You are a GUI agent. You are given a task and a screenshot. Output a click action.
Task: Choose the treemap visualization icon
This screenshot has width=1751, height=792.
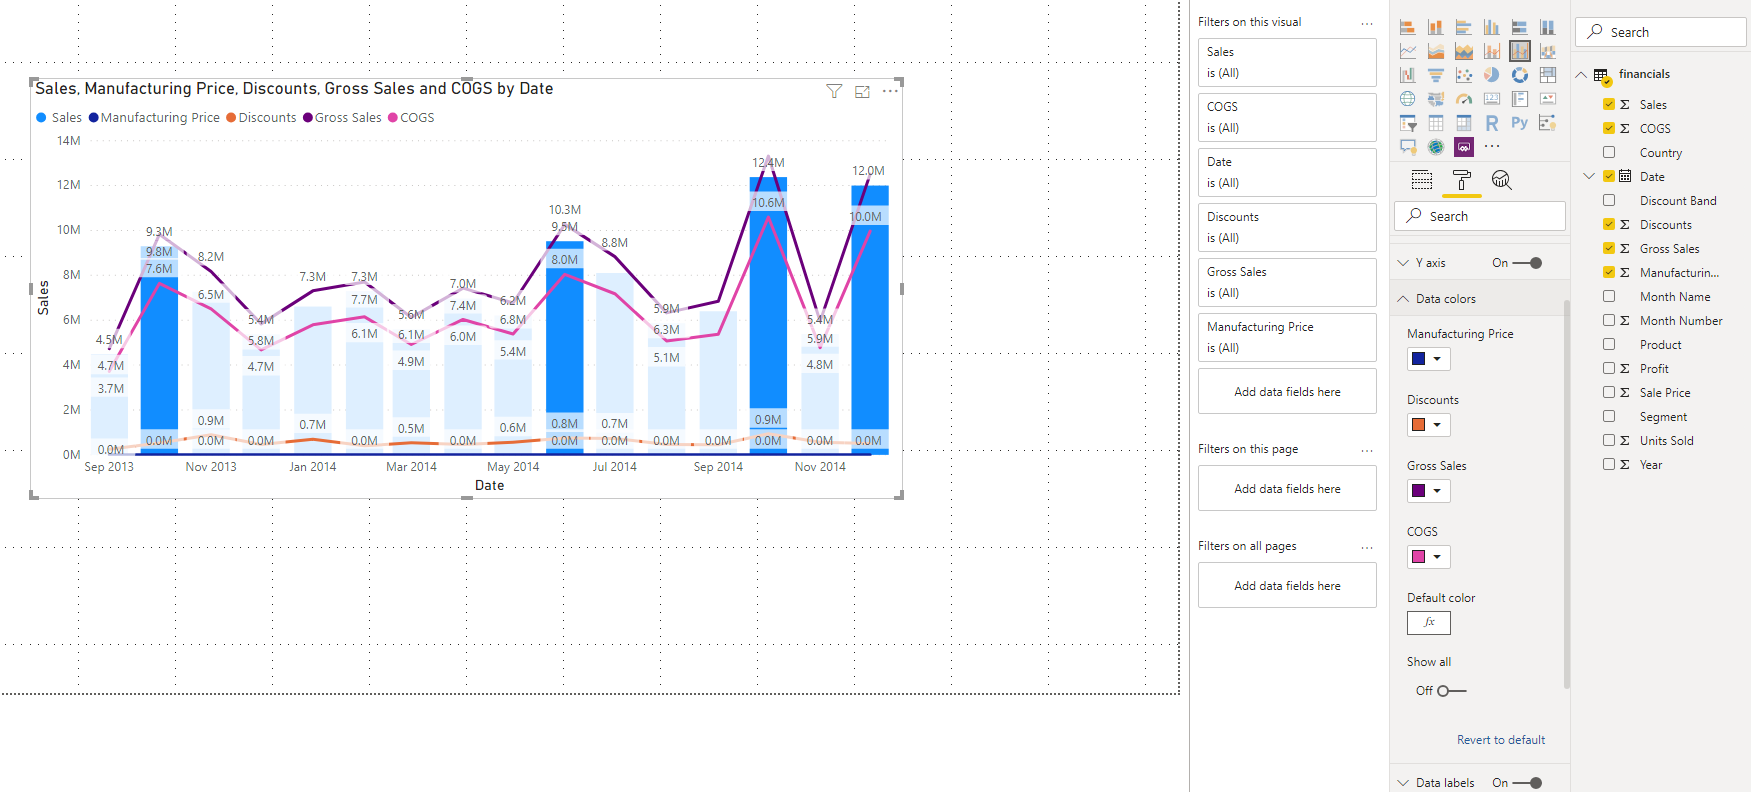point(1548,75)
